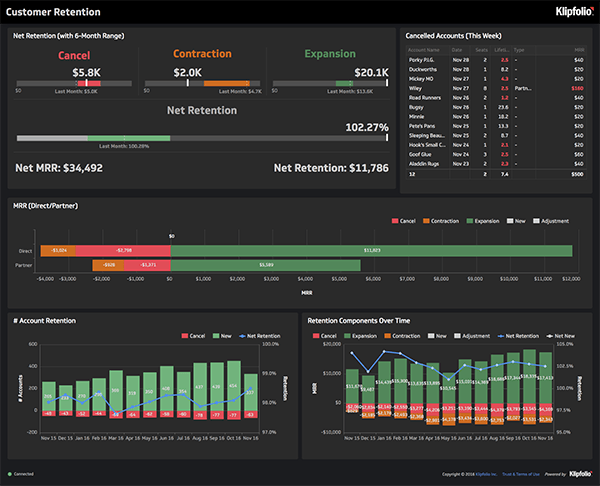Screen dimensions: 600x486
Task: Toggle New series in Account Retention legend
Action: [222, 336]
